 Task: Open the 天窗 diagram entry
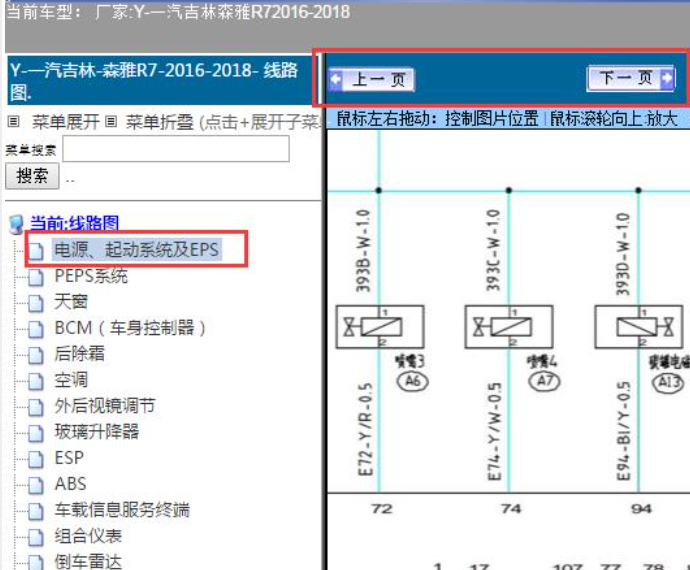(71, 302)
